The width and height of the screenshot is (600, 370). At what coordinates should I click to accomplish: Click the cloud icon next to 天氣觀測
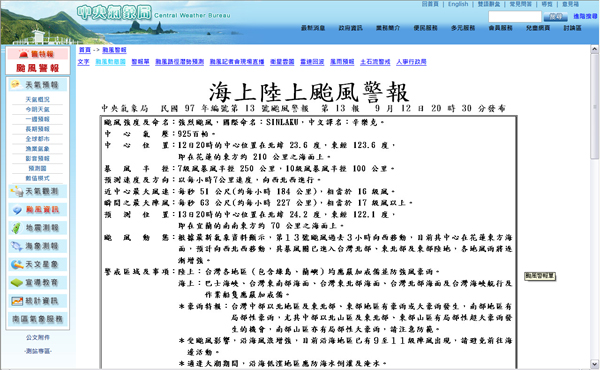pyautogui.click(x=17, y=191)
